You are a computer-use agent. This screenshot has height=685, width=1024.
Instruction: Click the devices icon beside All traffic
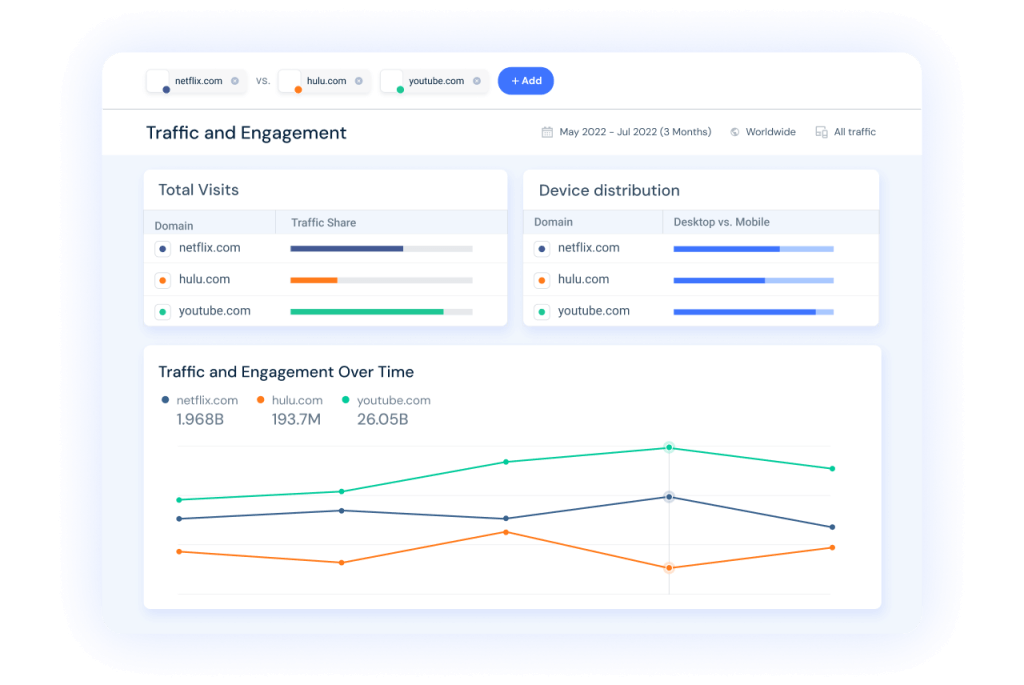(x=822, y=132)
